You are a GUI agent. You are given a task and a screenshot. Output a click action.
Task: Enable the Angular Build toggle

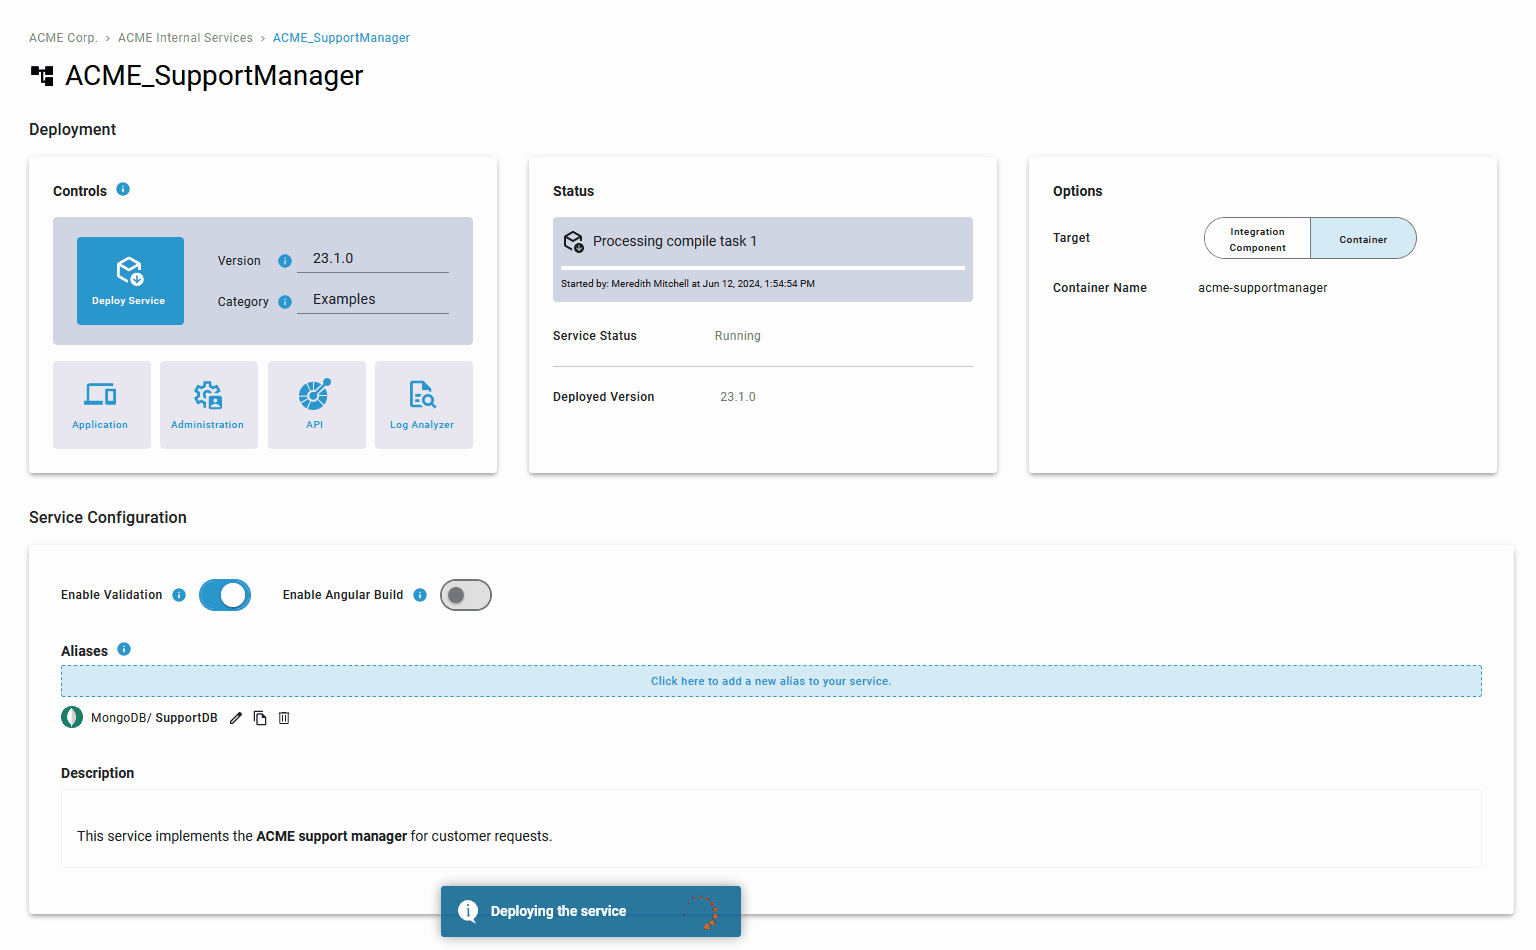pyautogui.click(x=465, y=594)
